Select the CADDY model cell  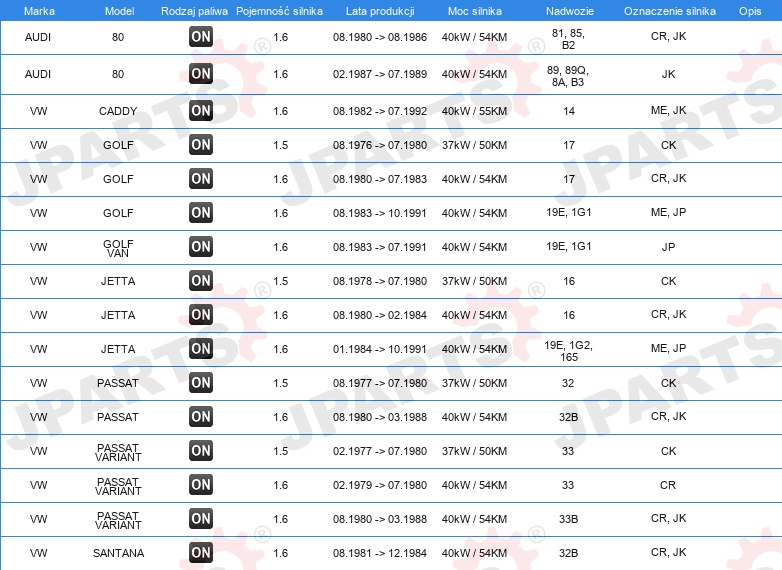point(118,111)
